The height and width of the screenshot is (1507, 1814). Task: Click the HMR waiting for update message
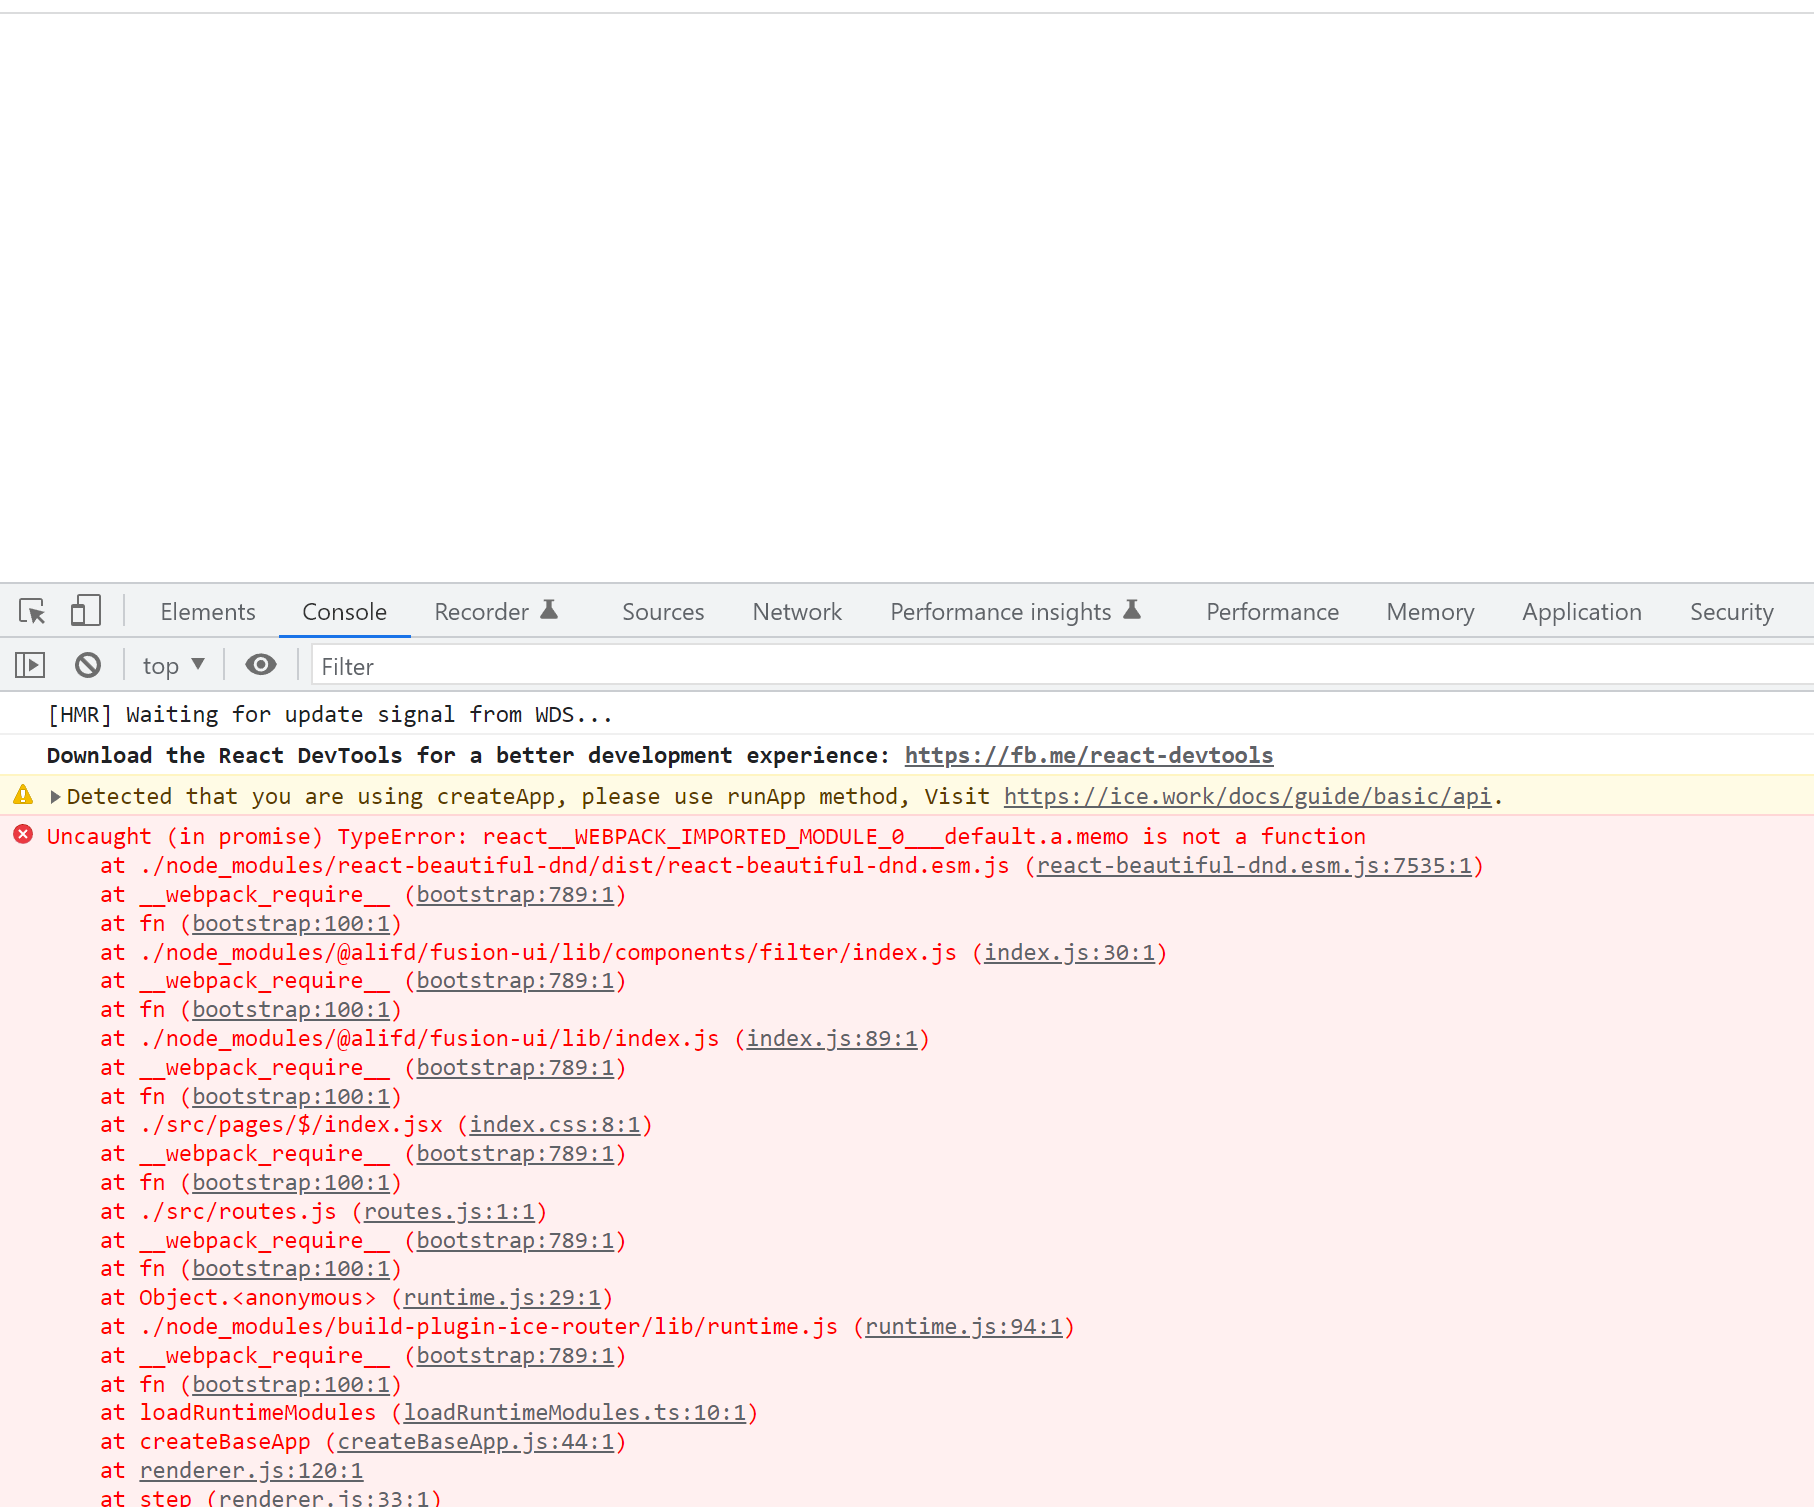click(x=330, y=715)
